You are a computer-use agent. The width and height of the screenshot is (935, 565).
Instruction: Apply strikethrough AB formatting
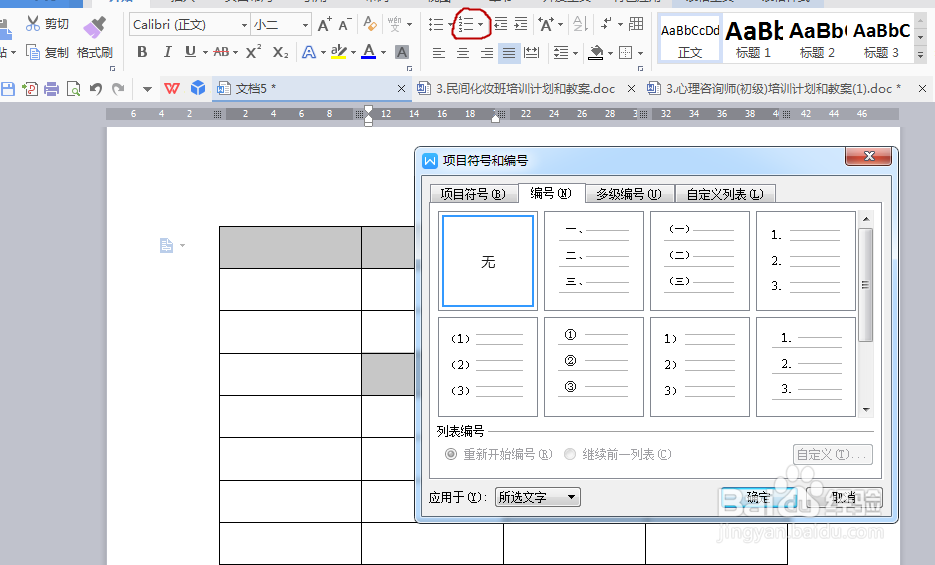pos(221,52)
